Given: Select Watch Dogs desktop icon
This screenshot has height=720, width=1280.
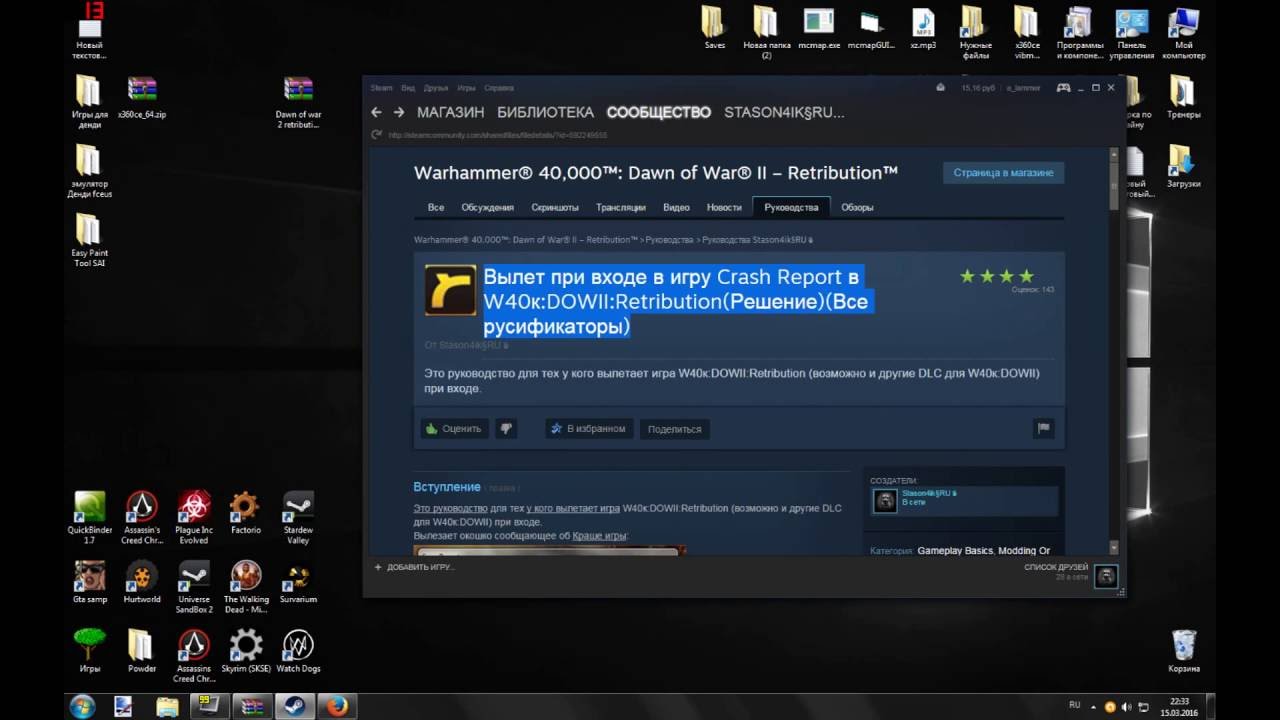Looking at the screenshot, I should pos(298,650).
